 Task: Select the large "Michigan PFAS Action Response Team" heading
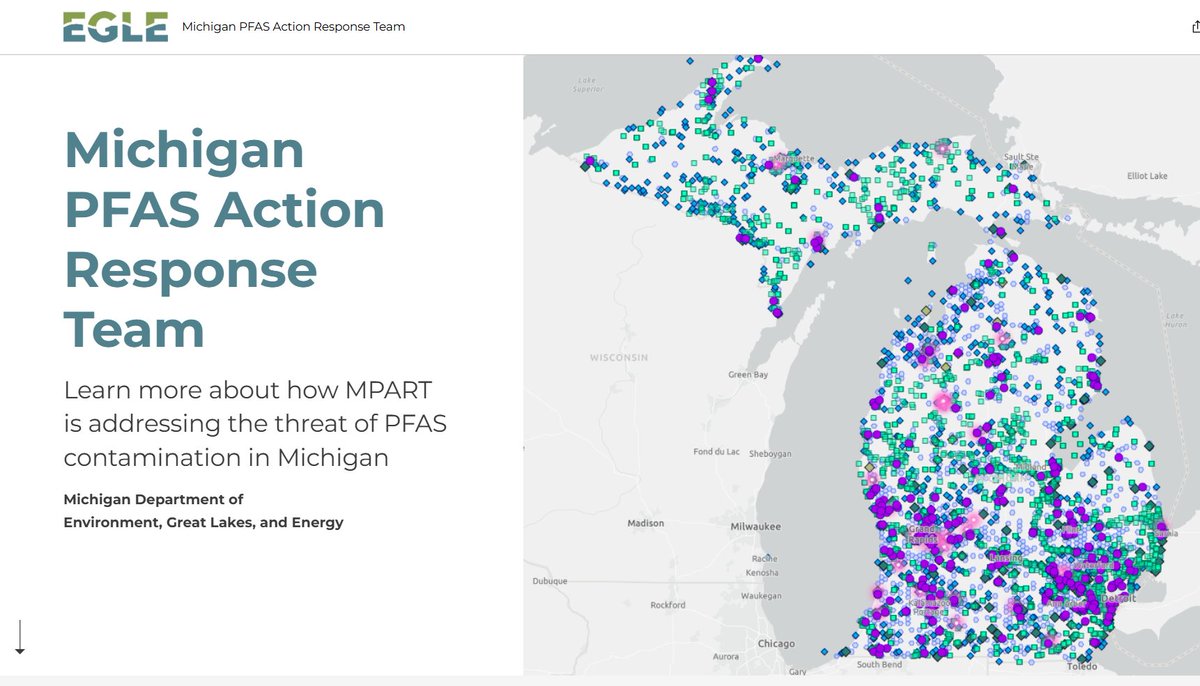coord(224,239)
